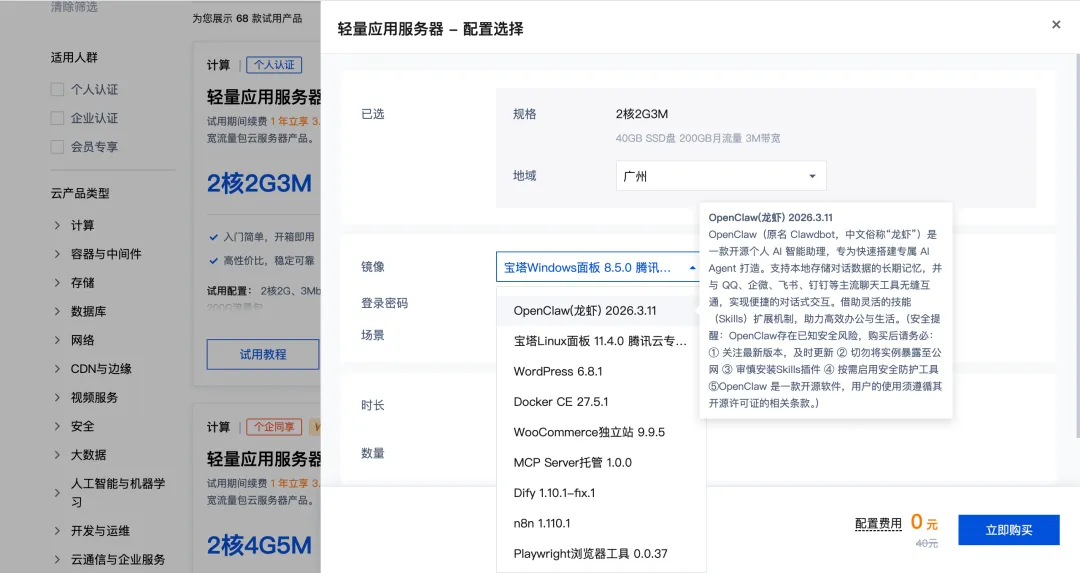Expand the 大数据 category
Image resolution: width=1080 pixels, height=573 pixels.
tap(58, 455)
